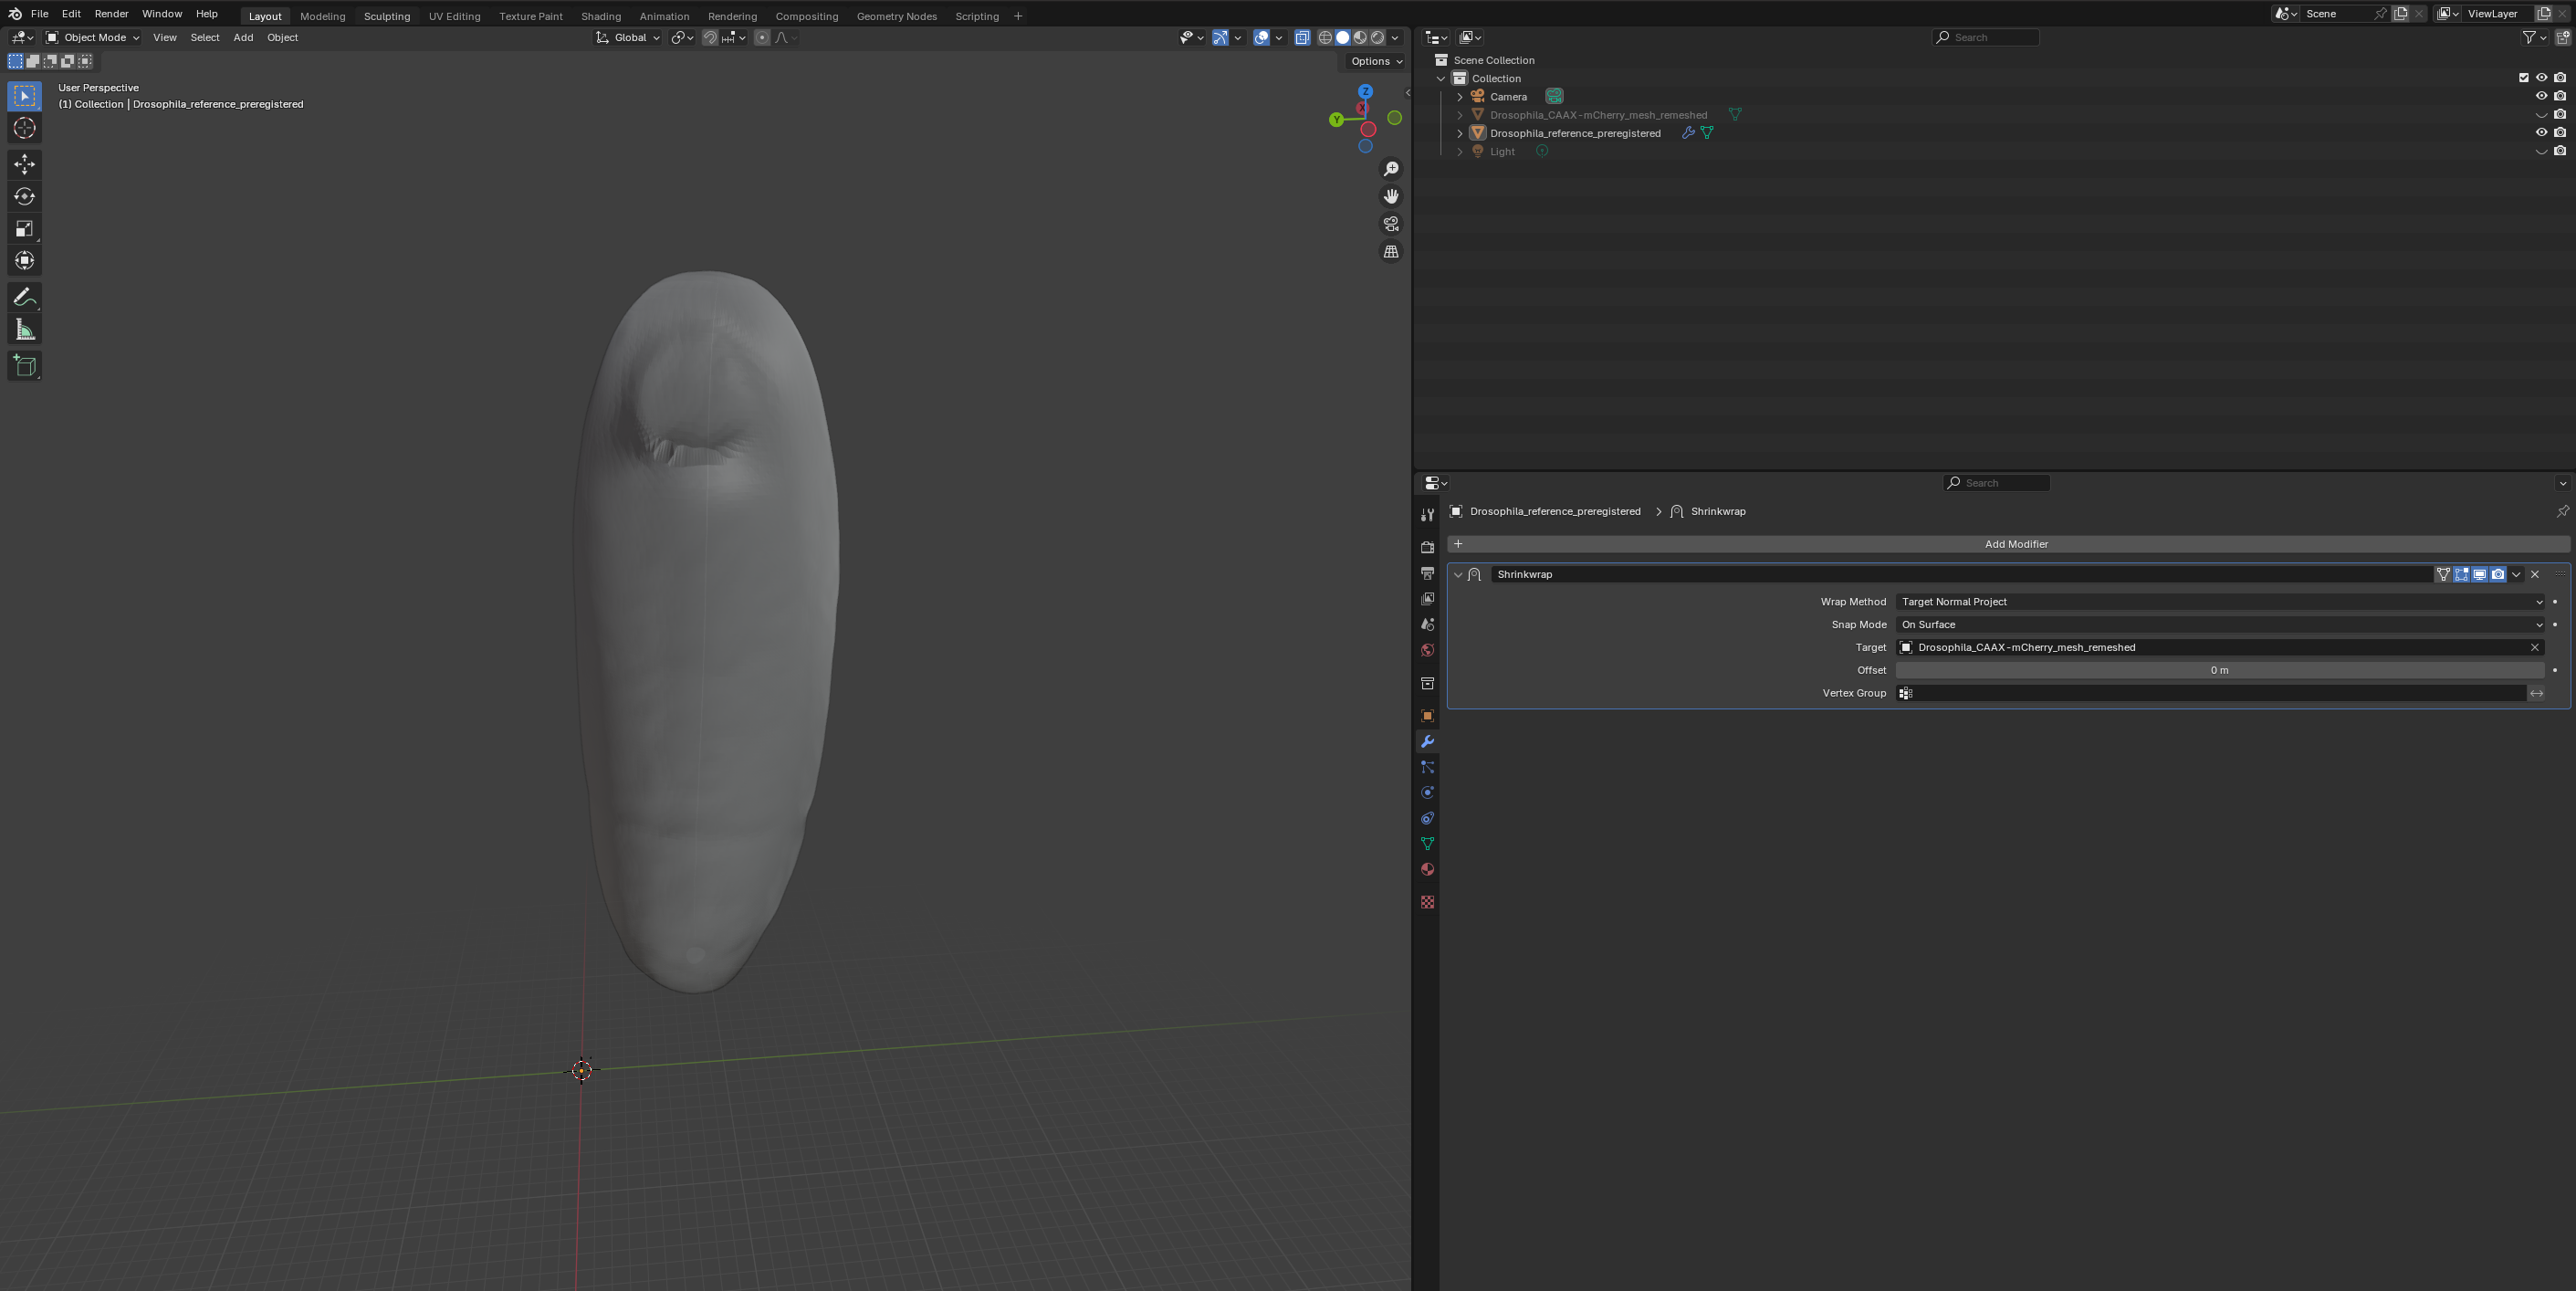Click the Add Cube tool icon
This screenshot has width=2576, height=1291.
25,366
